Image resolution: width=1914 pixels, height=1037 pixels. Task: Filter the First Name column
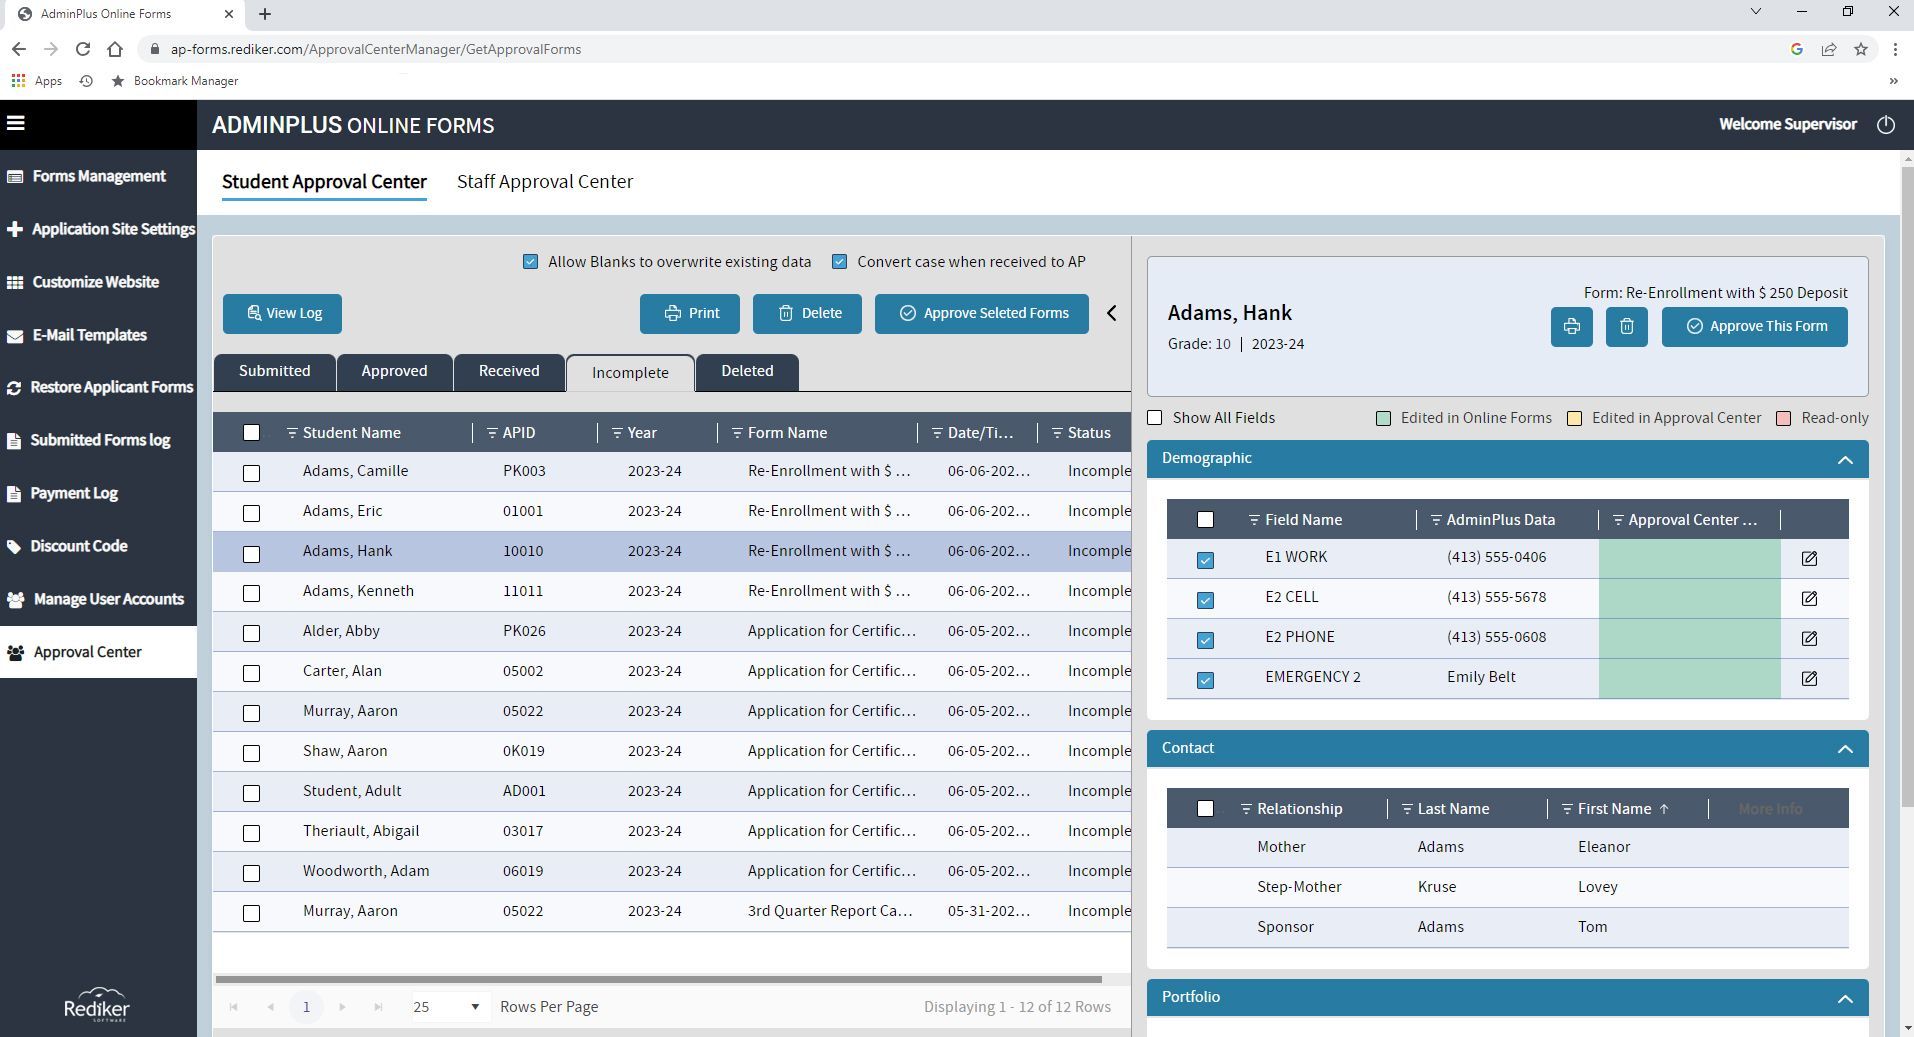click(x=1567, y=809)
